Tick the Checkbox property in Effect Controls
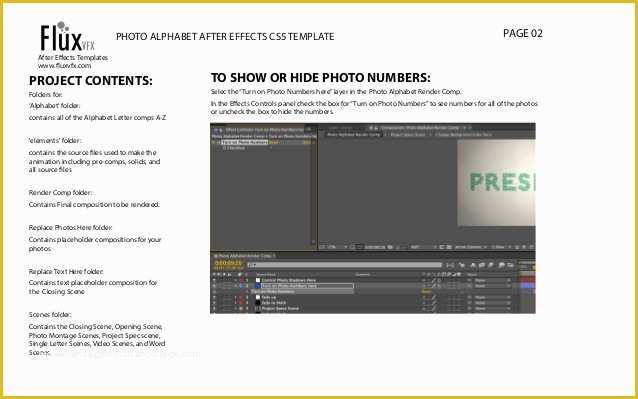Image resolution: width=638 pixels, height=399 pixels. pos(271,148)
